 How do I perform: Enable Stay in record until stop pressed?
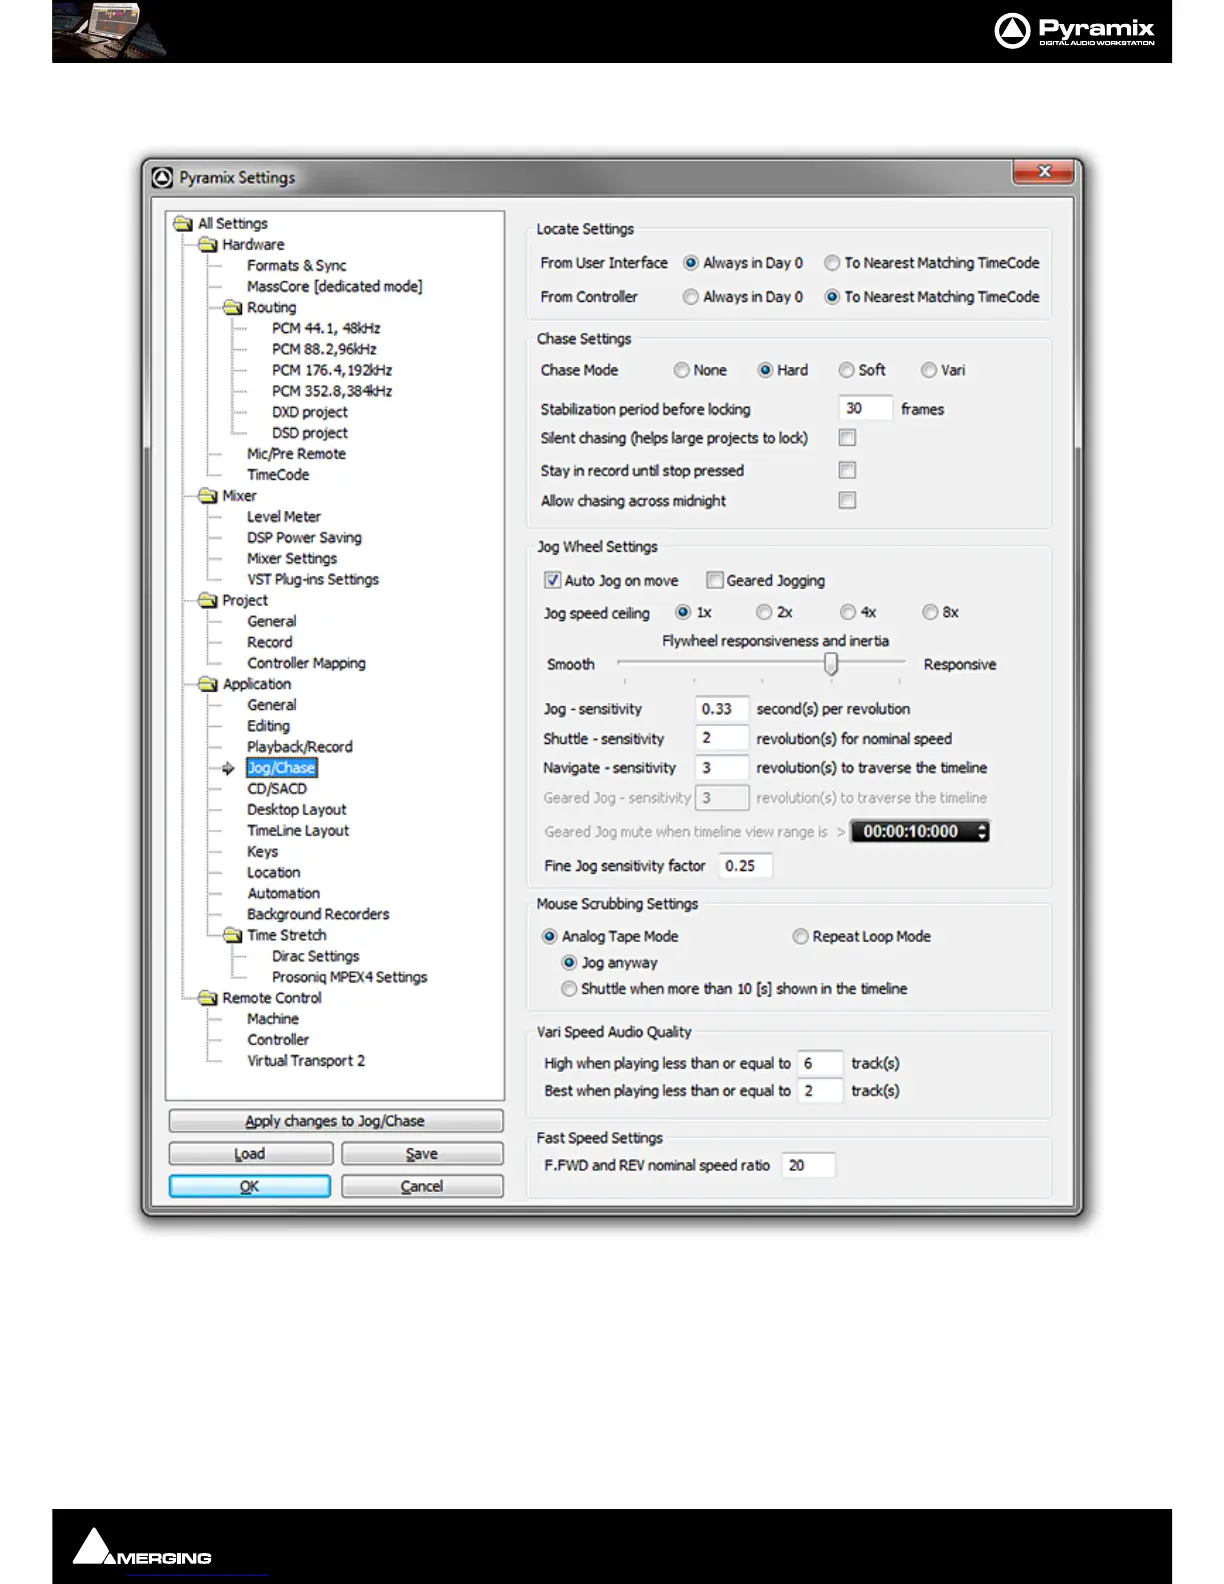[847, 470]
